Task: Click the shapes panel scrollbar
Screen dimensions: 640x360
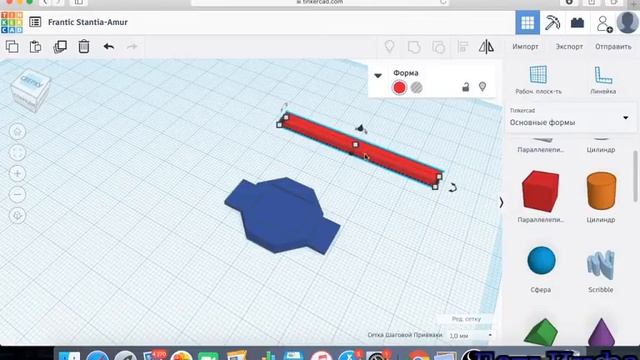Action: [x=636, y=176]
